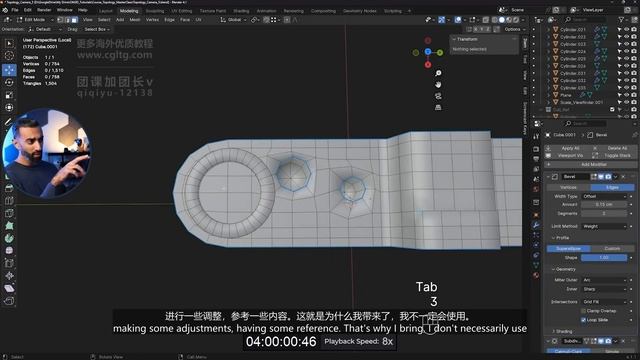Screen dimensions: 640x360
Task: Click the zoom magnifier viewport icon
Action: tap(438, 73)
